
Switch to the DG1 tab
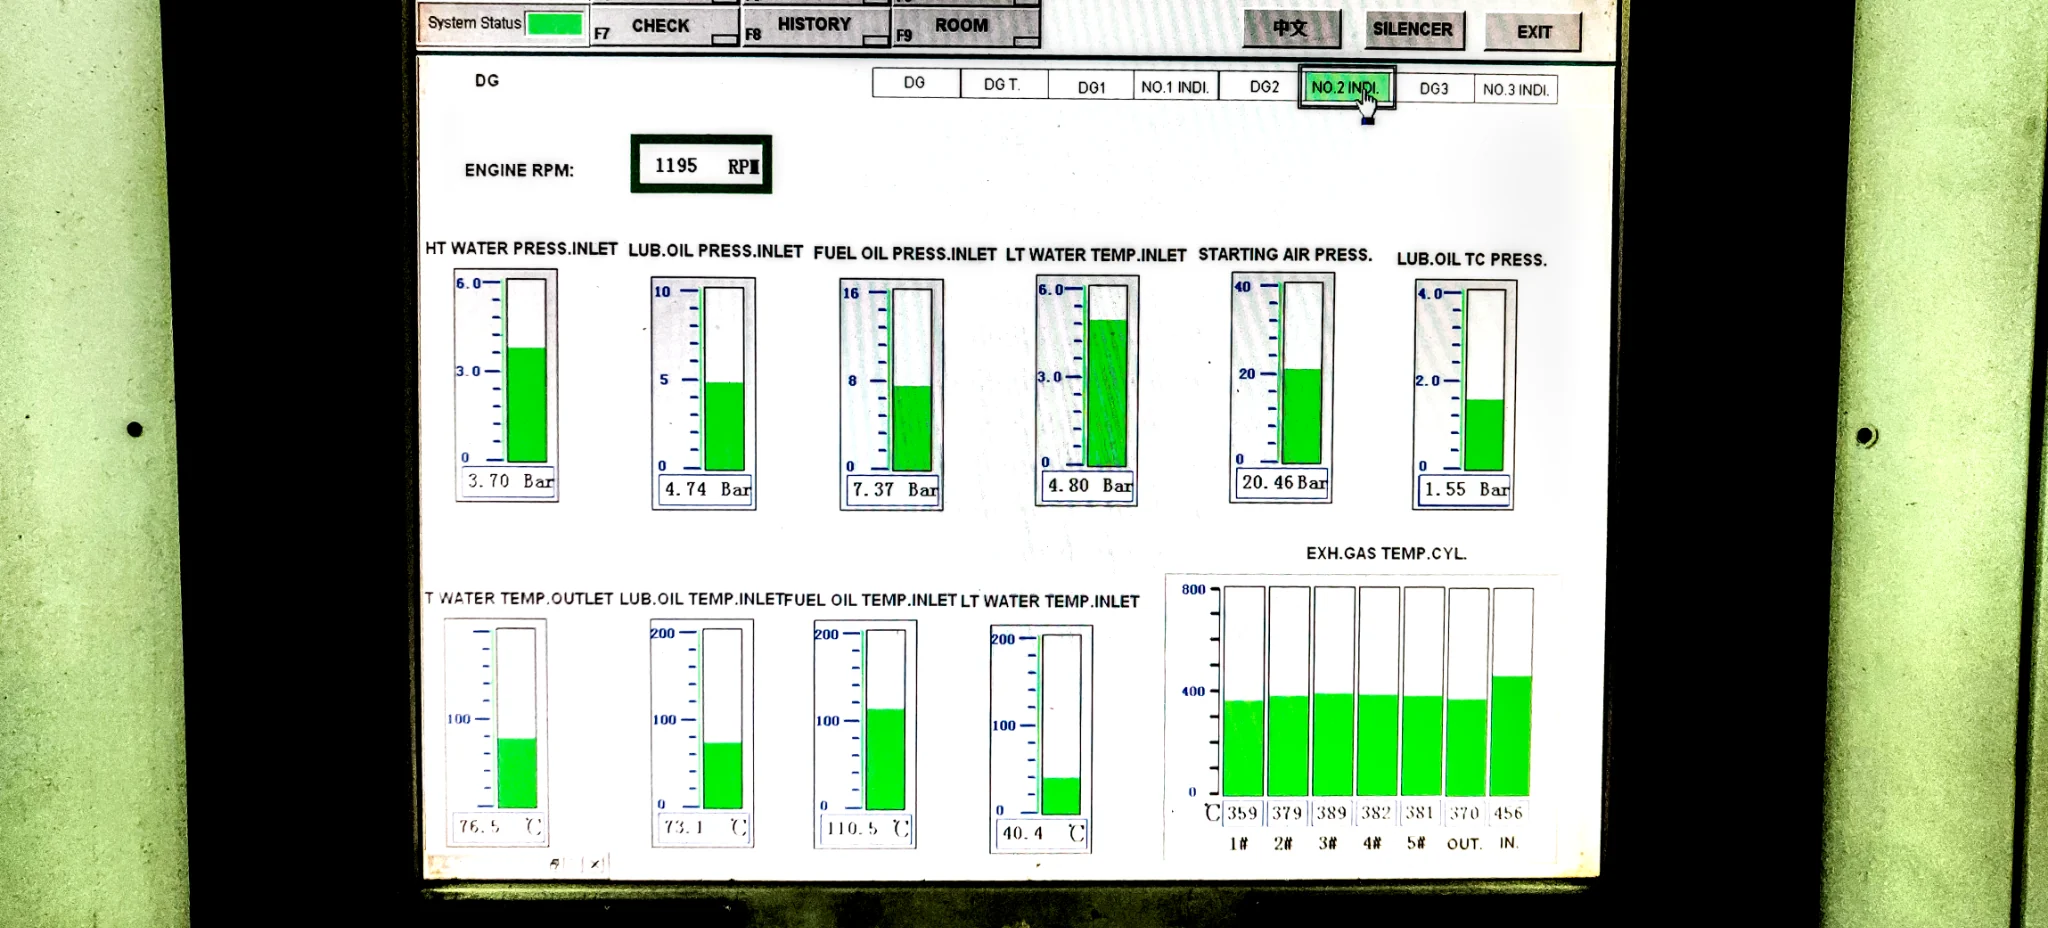(1091, 87)
